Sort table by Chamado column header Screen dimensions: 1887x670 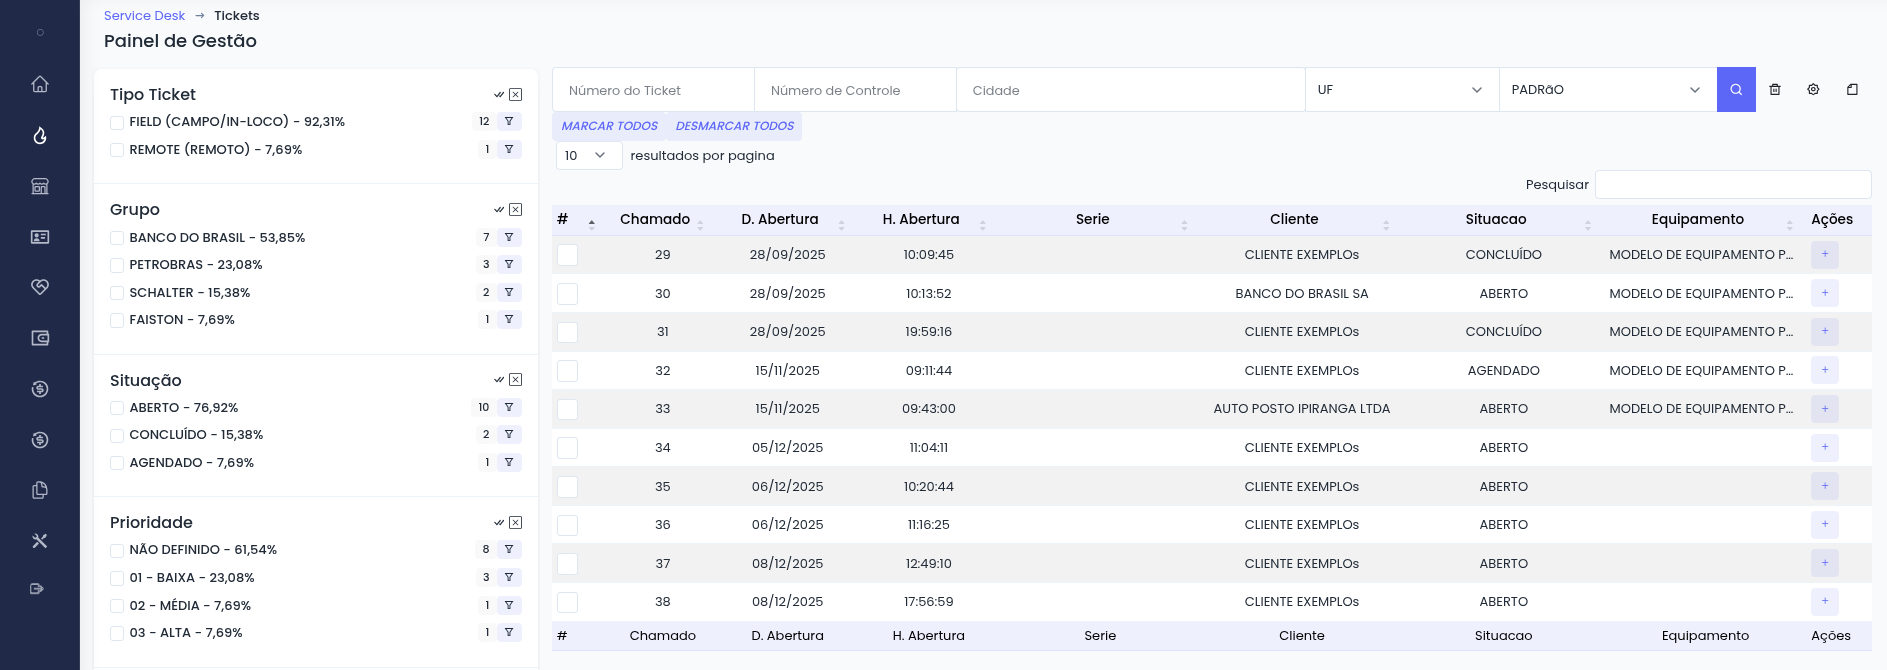[655, 220]
